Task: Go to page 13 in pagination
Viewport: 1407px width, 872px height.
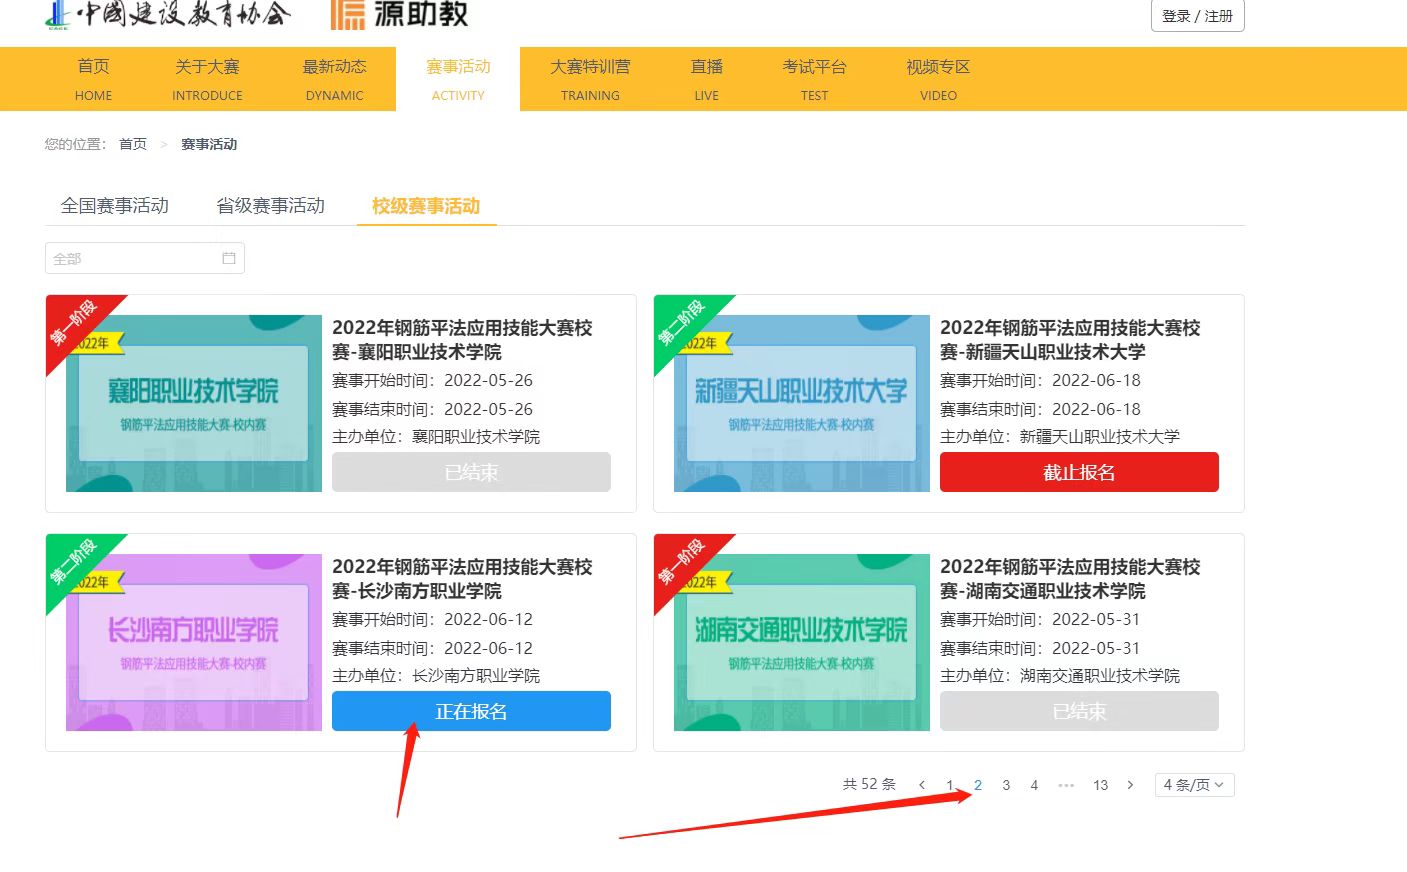Action: tap(1100, 785)
